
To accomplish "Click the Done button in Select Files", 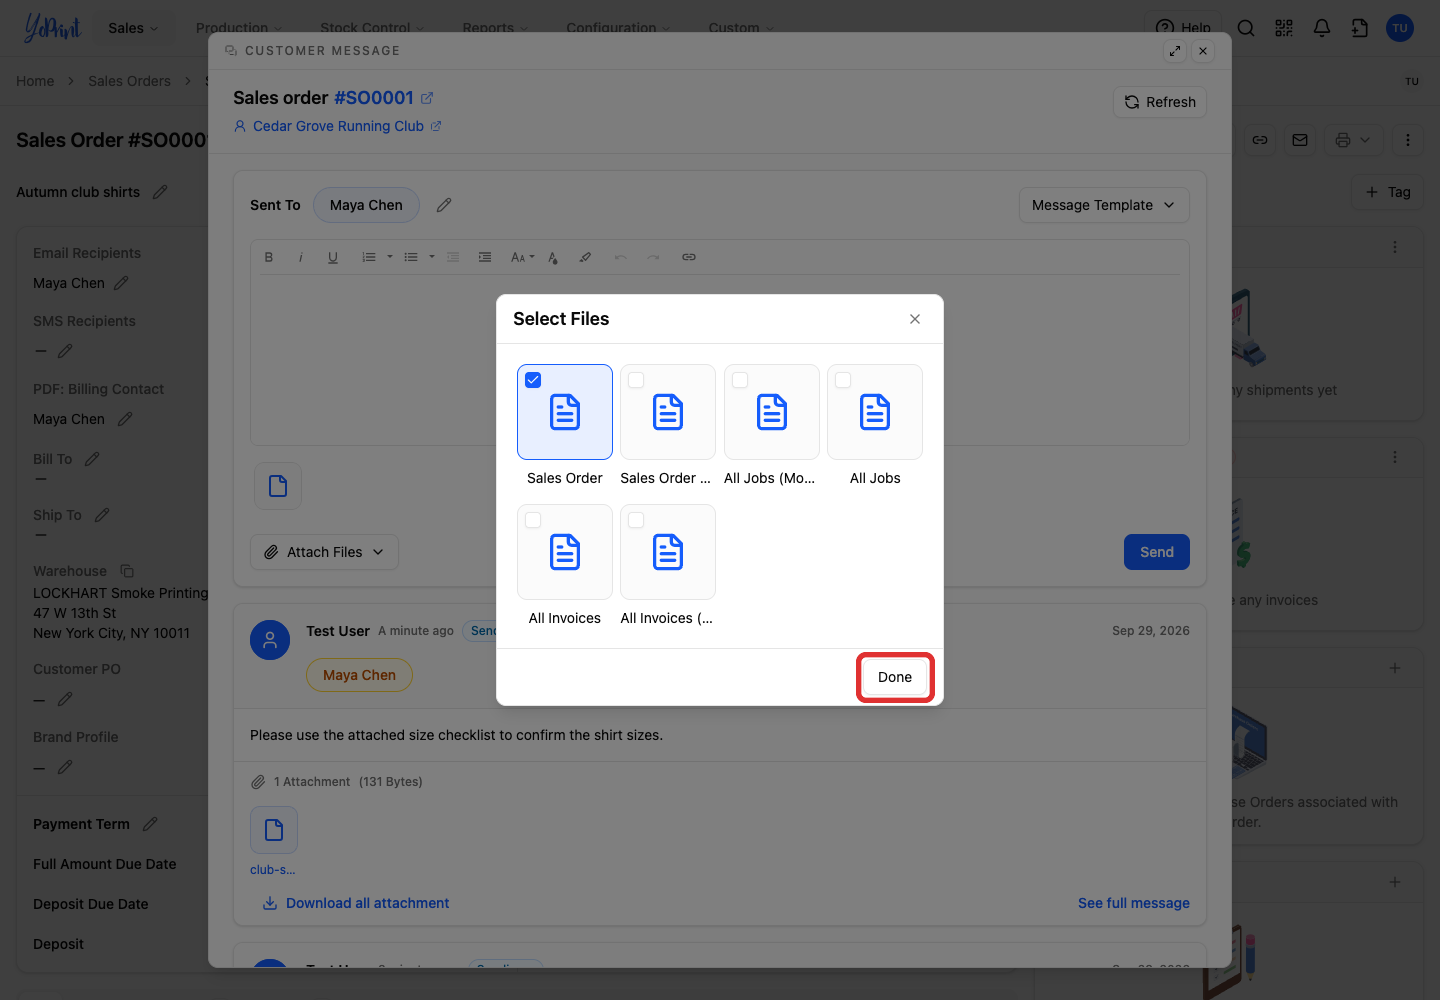I will click(x=895, y=677).
